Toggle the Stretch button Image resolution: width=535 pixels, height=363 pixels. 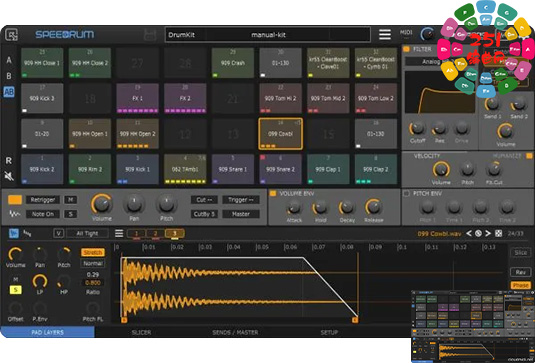tap(93, 252)
